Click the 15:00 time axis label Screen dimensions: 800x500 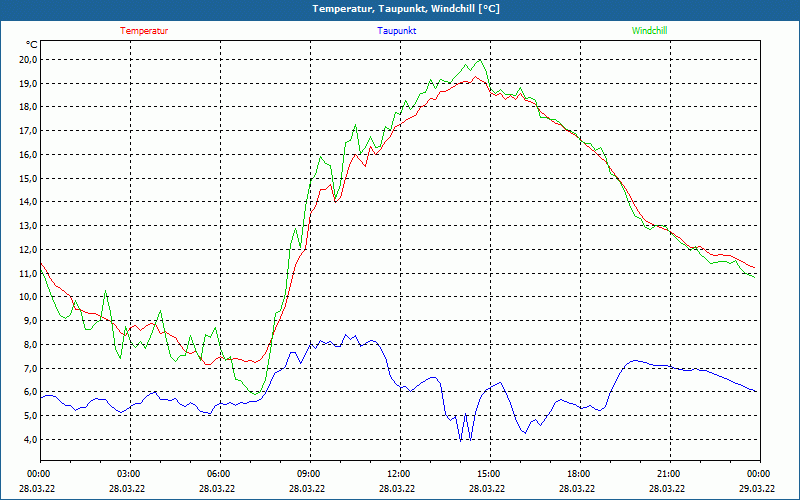pos(489,474)
